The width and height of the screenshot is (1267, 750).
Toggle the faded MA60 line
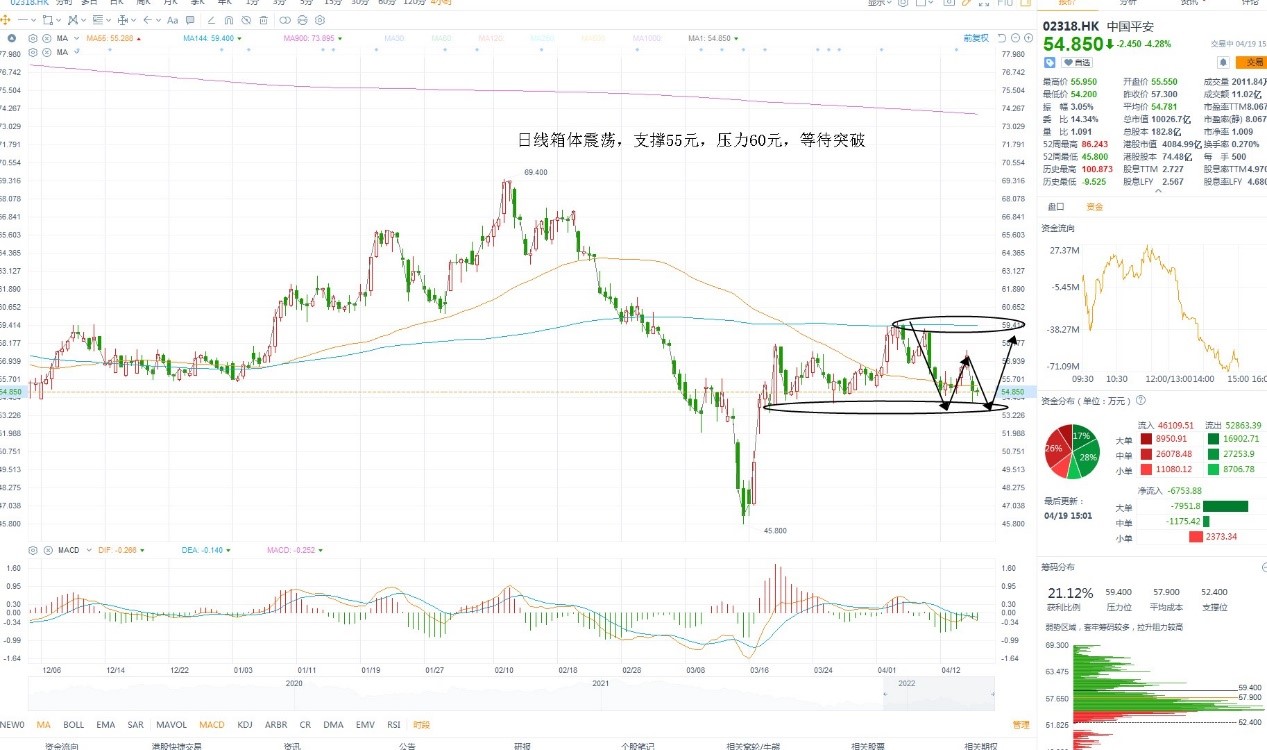(441, 38)
